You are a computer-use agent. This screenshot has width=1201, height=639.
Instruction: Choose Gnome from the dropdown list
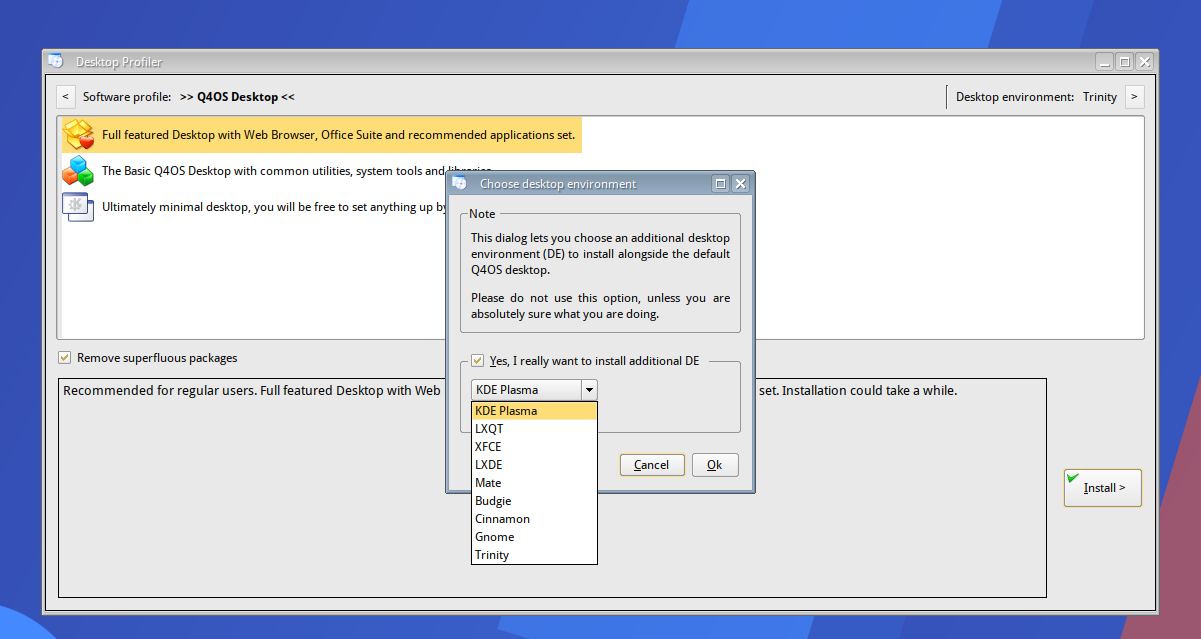pos(534,537)
